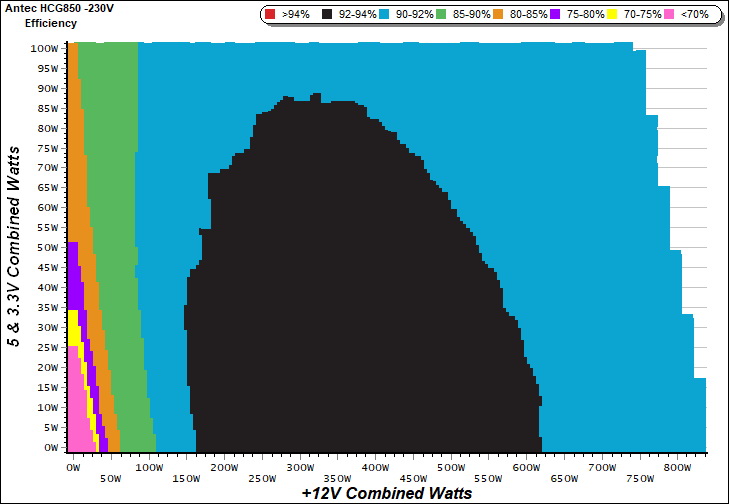The image size is (729, 504).
Task: Click the 800W tick label on the x-axis
Action: point(677,467)
